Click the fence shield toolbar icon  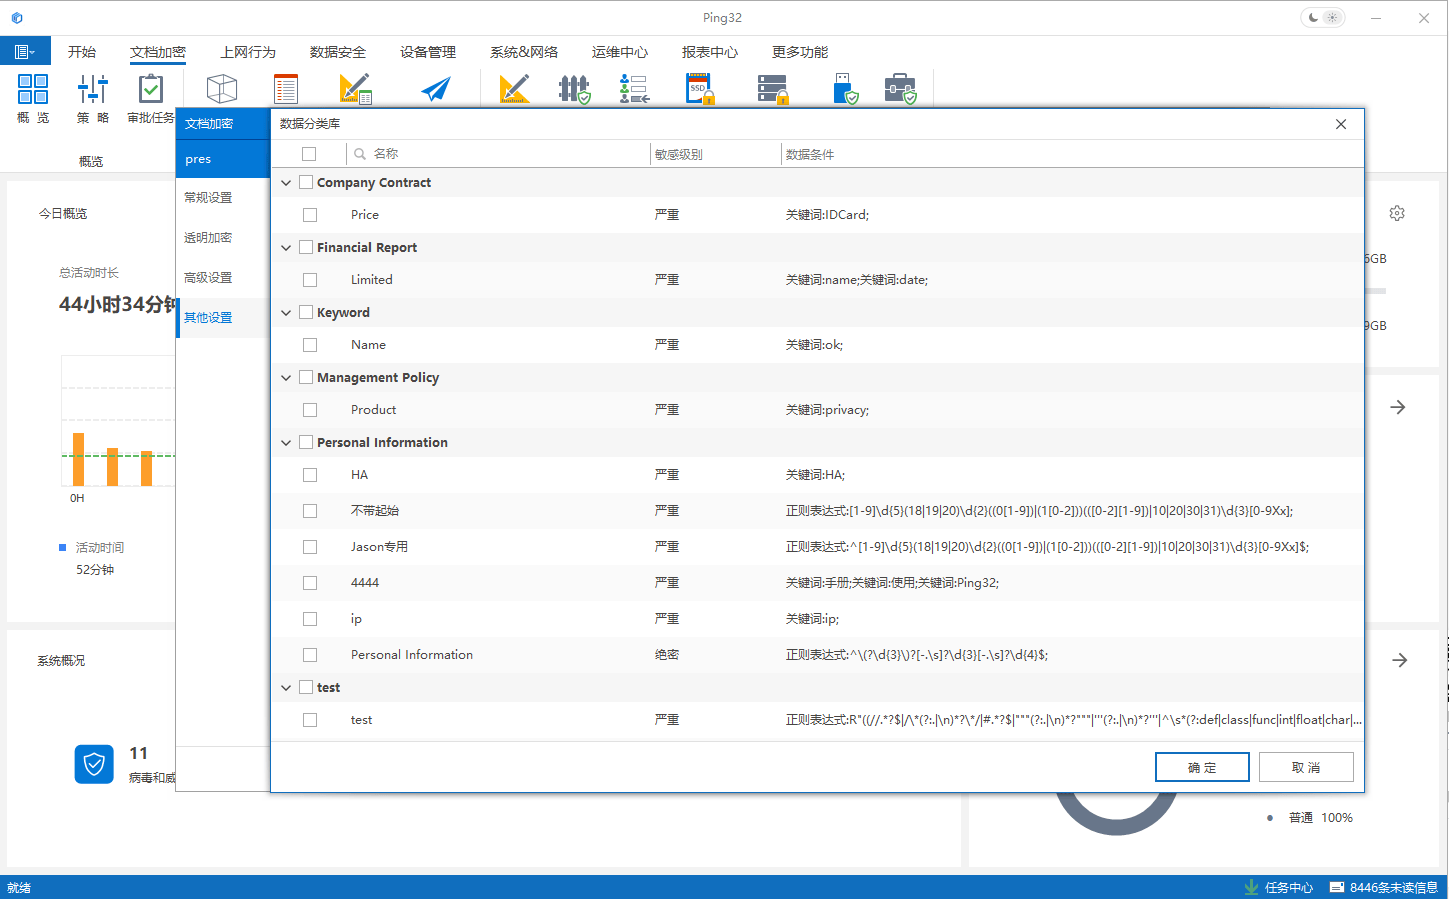[x=574, y=90]
